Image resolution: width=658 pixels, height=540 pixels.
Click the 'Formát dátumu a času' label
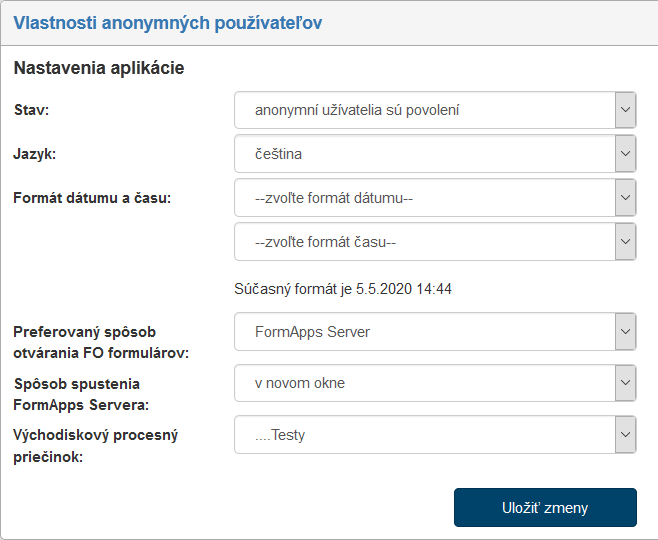(92, 198)
